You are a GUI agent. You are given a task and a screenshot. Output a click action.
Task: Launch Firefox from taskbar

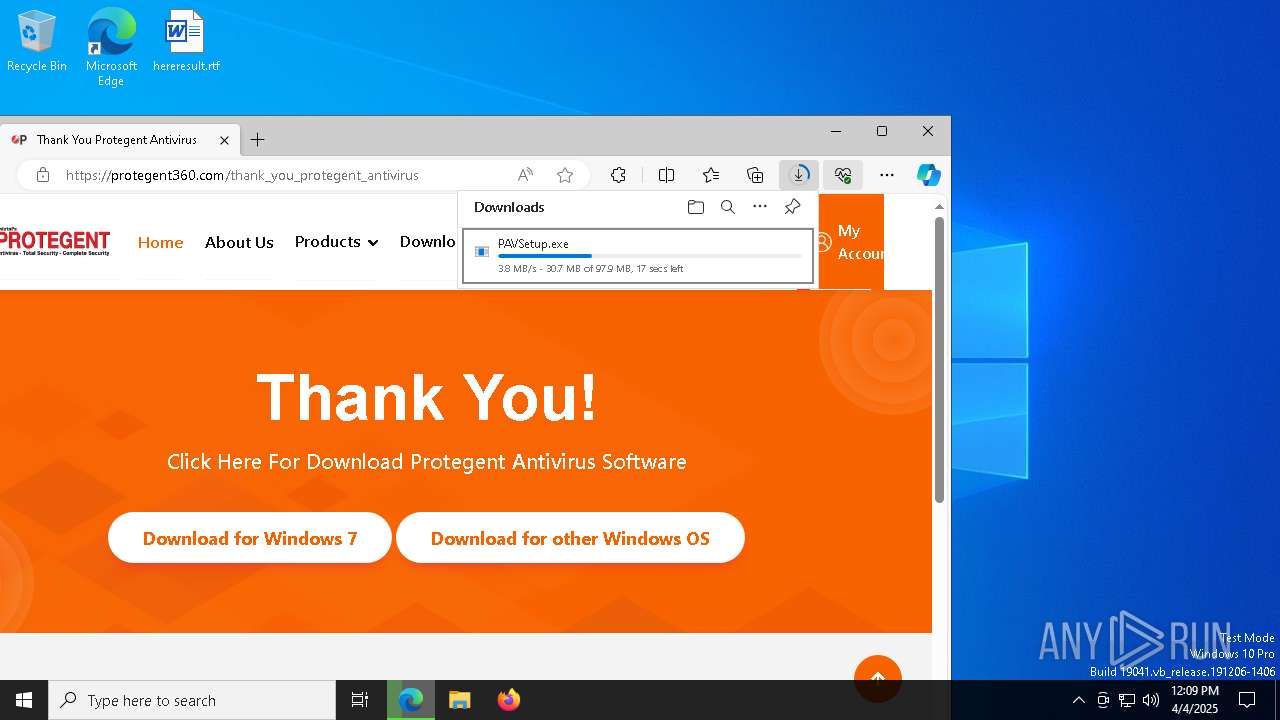pyautogui.click(x=508, y=700)
